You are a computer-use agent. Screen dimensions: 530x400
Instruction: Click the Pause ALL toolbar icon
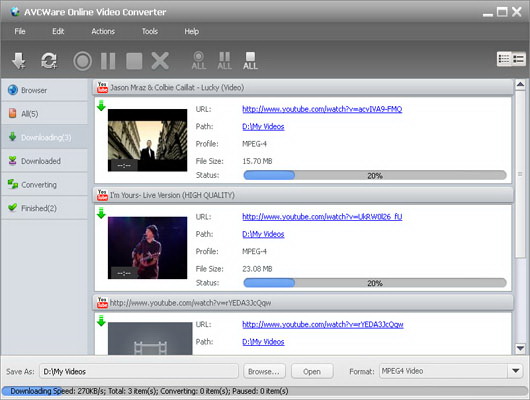pyautogui.click(x=224, y=61)
